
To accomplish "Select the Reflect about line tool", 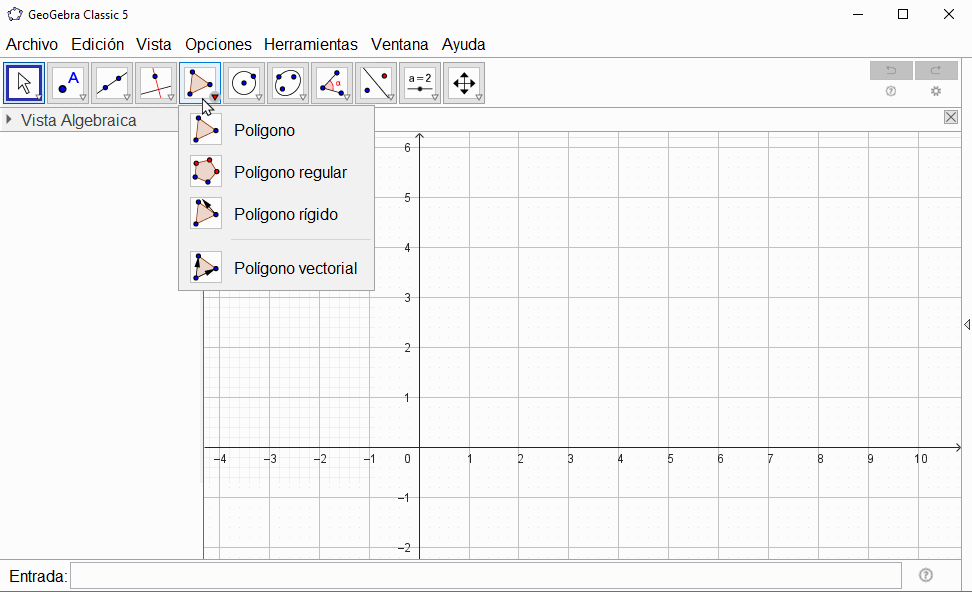I will (x=376, y=83).
